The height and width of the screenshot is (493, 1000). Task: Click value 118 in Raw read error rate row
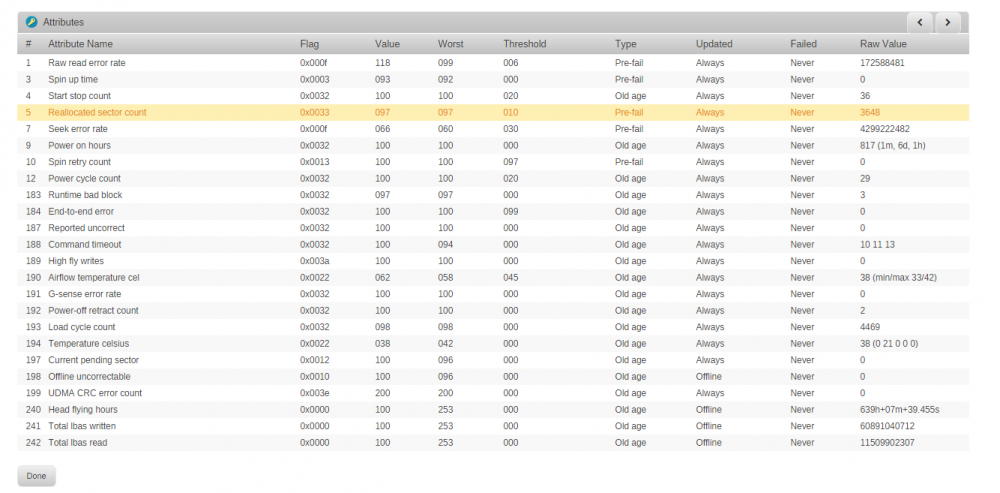click(x=383, y=63)
